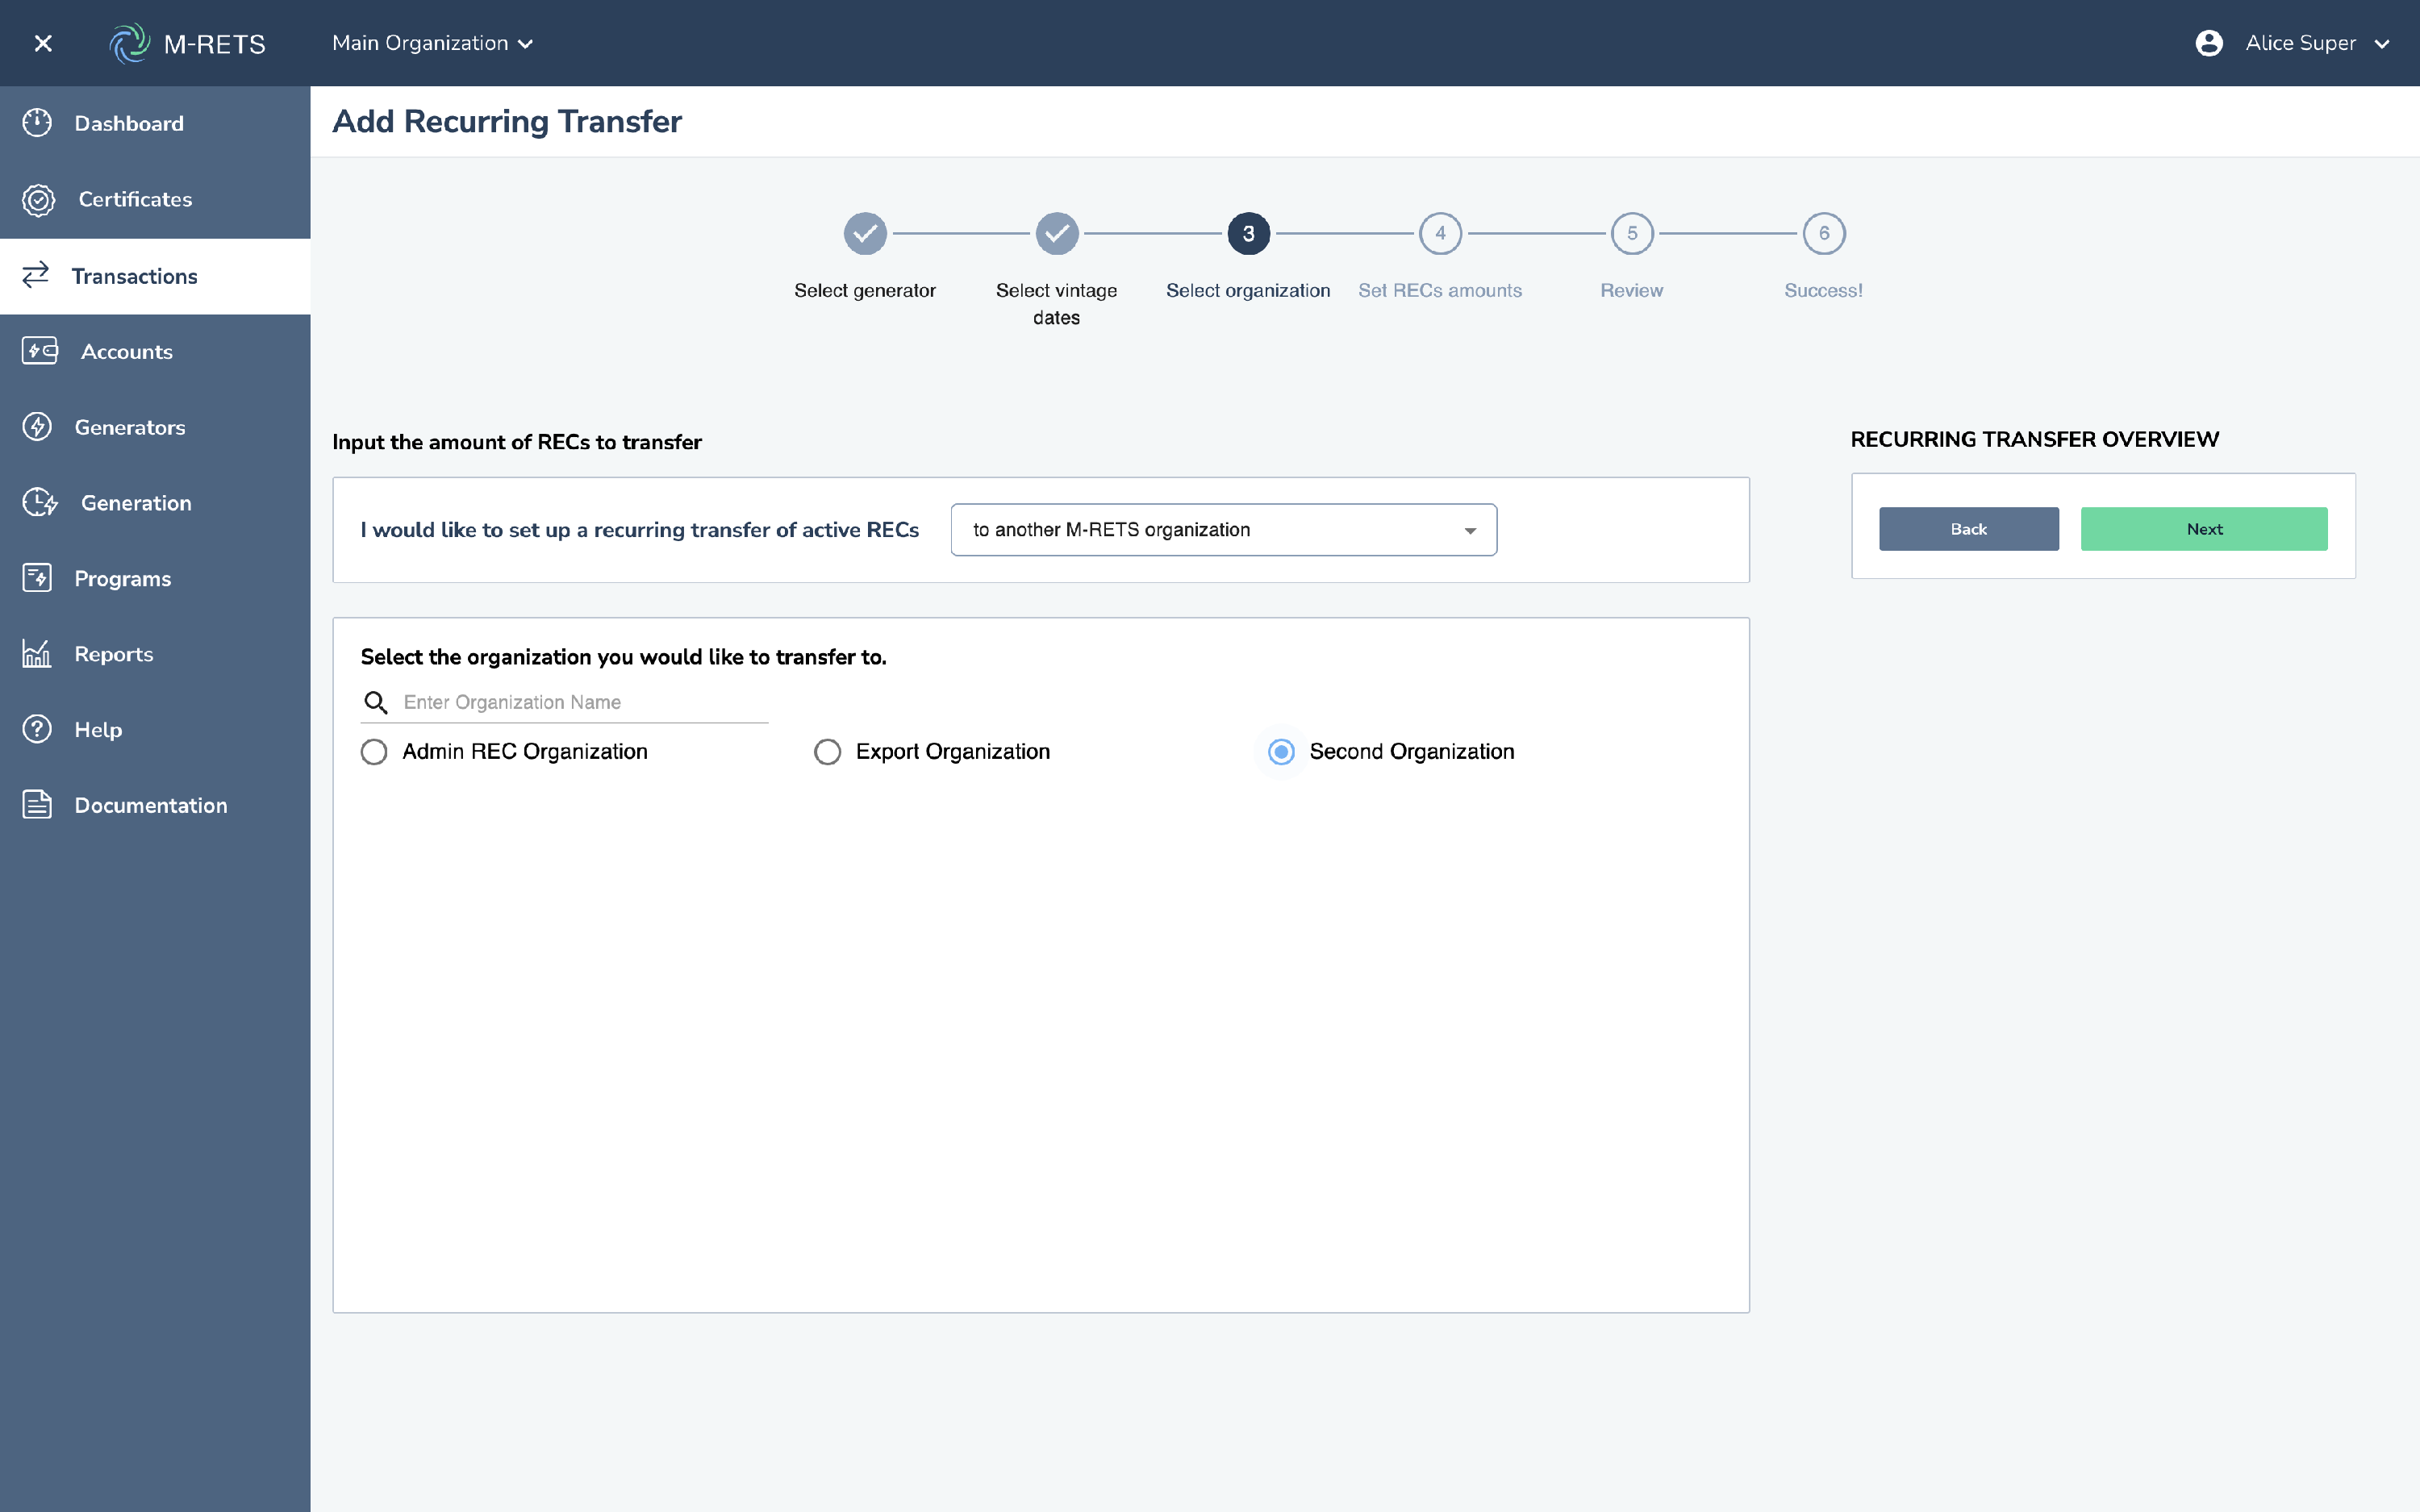
Task: Select Admin REC Organization radio button
Action: (x=374, y=752)
